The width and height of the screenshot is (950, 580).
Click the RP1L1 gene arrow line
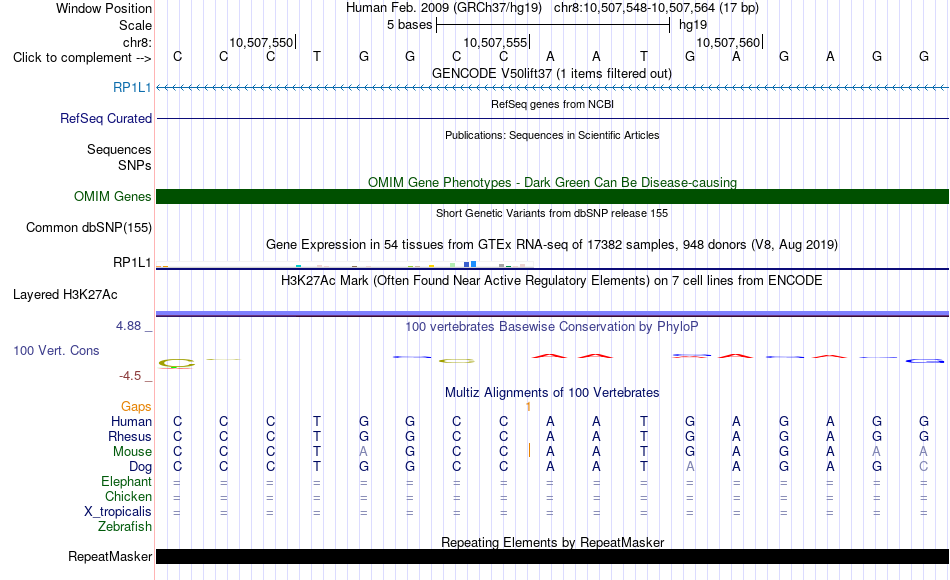[553, 88]
